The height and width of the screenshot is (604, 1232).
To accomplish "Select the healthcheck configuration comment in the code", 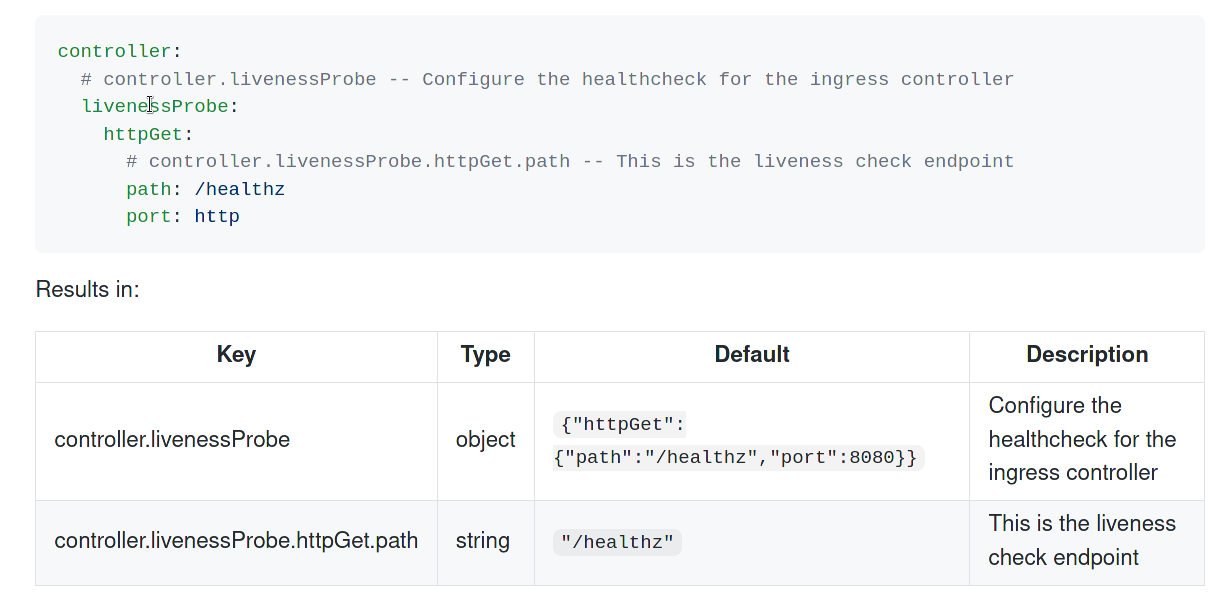I will pyautogui.click(x=546, y=78).
